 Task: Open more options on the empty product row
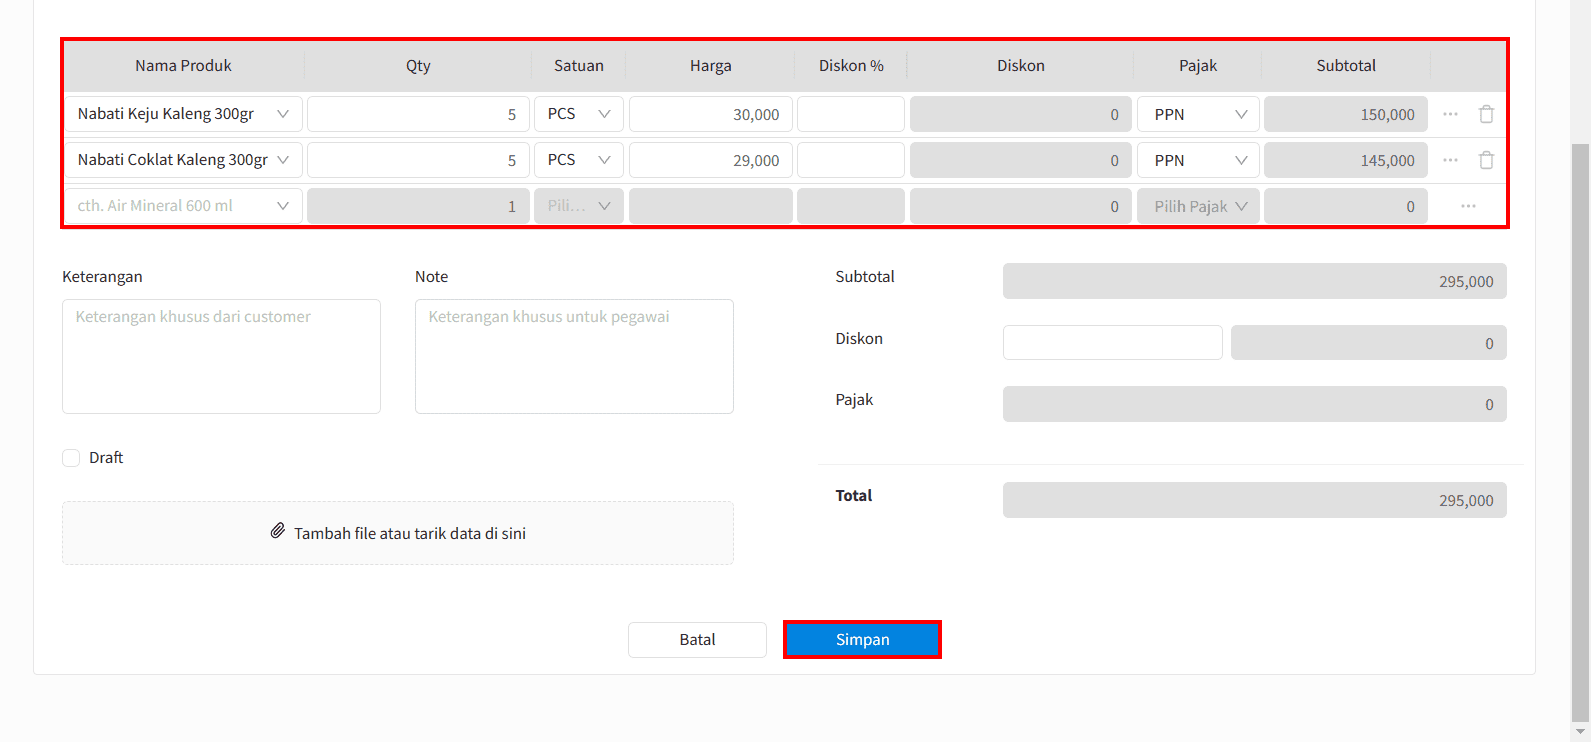1468,206
